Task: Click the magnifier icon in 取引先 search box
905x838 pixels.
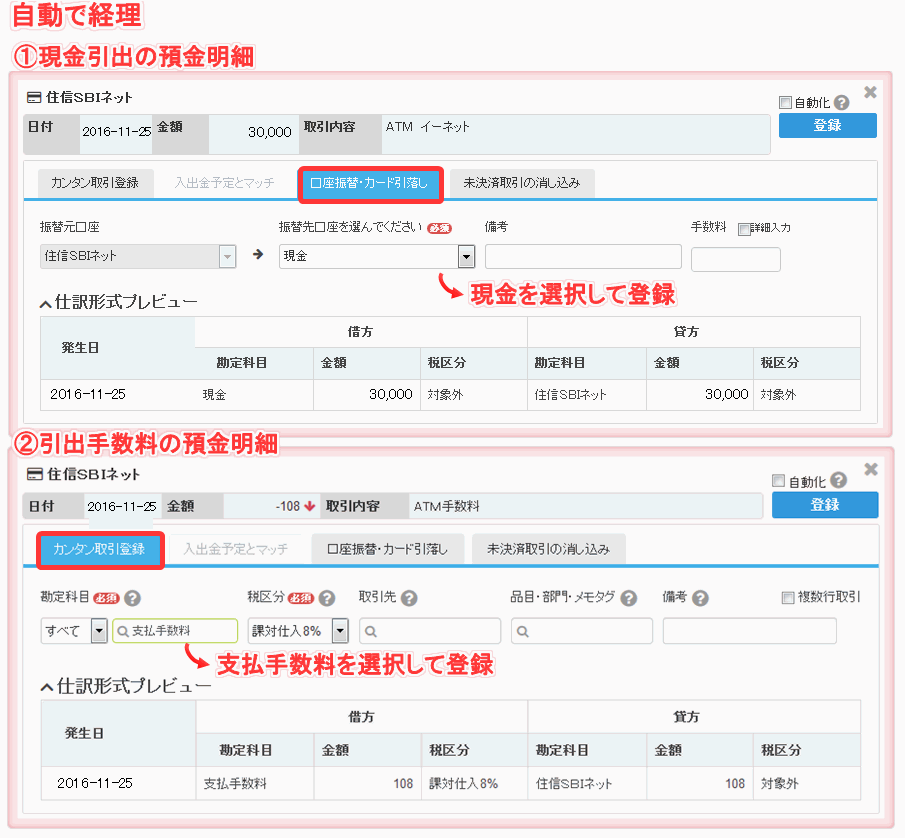Action: pyautogui.click(x=370, y=631)
